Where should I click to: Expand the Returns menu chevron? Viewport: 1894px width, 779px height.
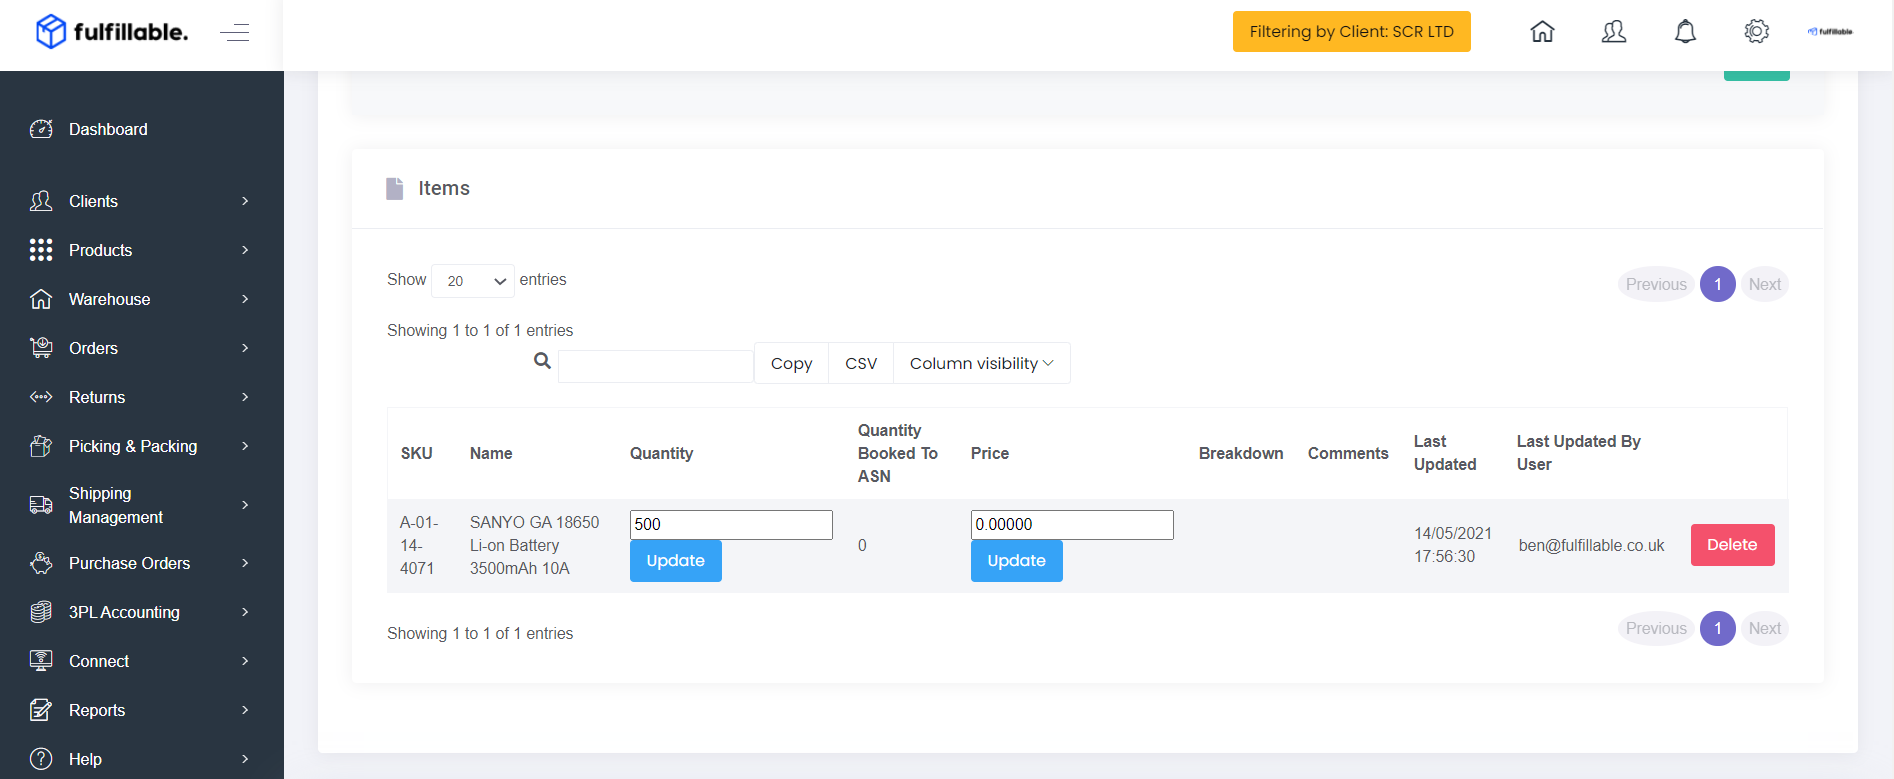(x=245, y=397)
